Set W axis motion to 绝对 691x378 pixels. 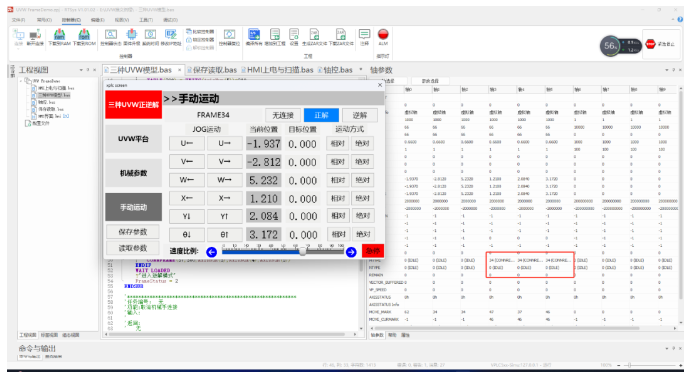362,180
